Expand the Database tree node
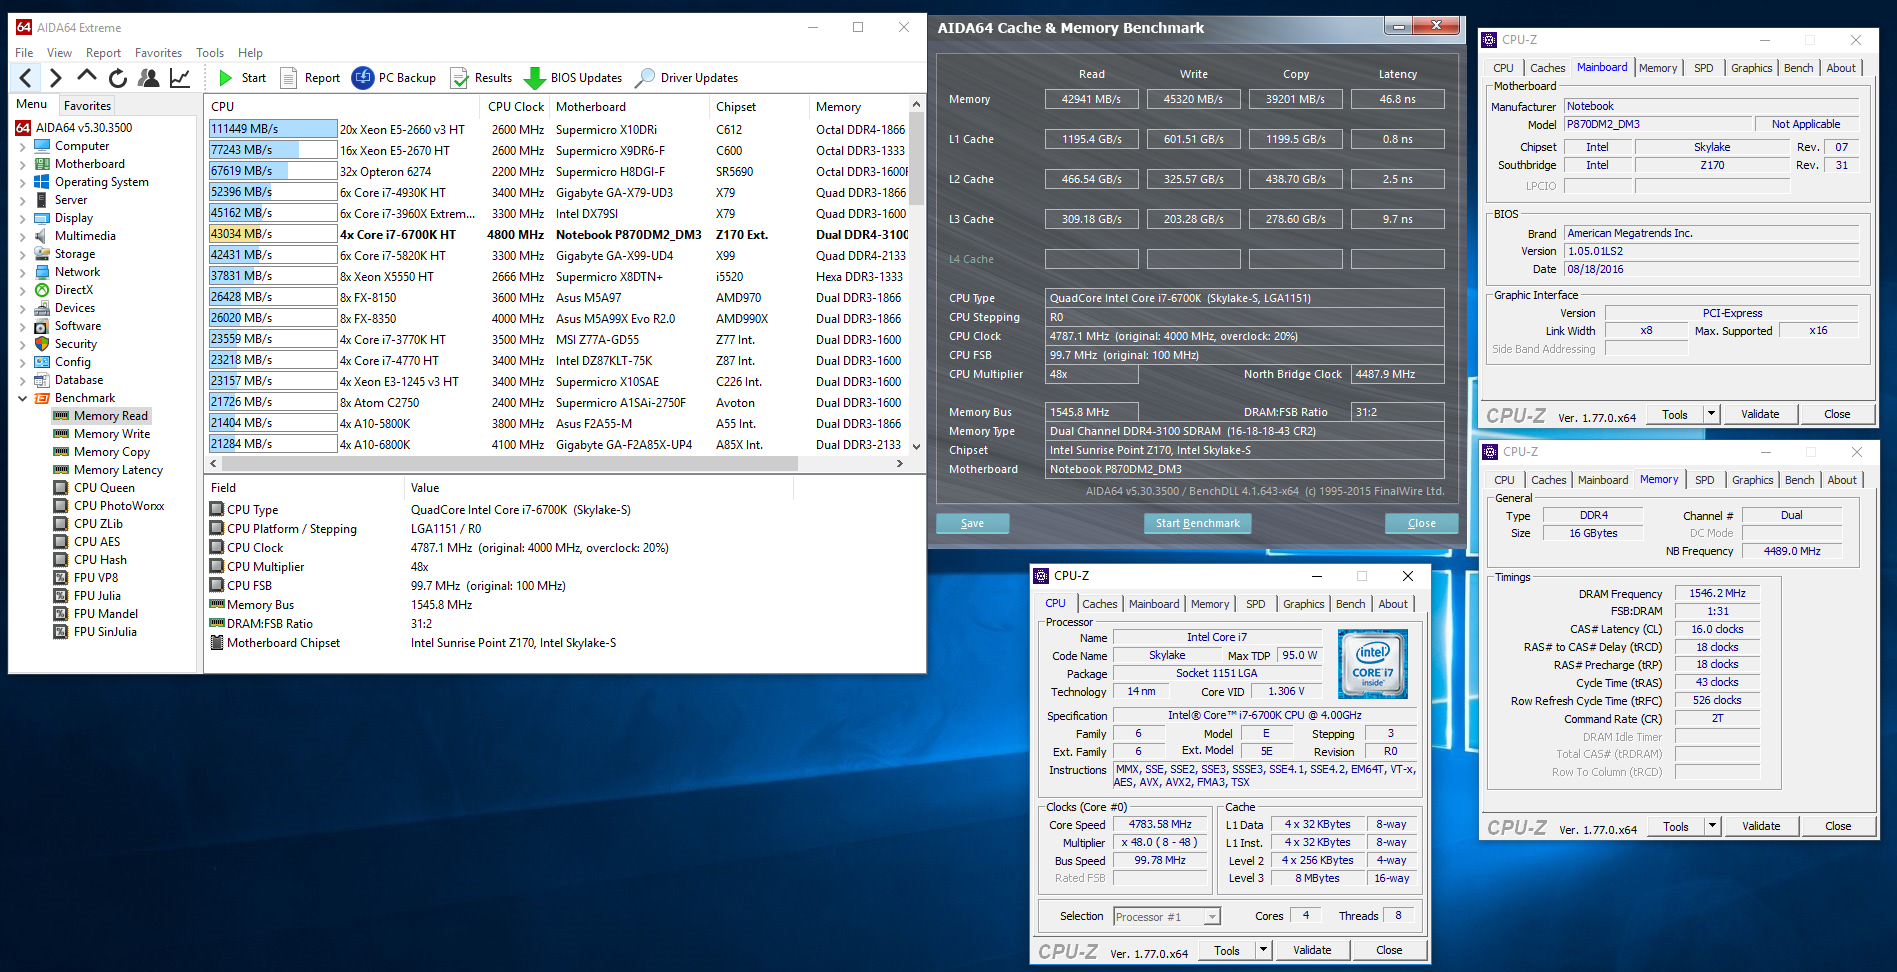The height and width of the screenshot is (972, 1897). [x=22, y=380]
